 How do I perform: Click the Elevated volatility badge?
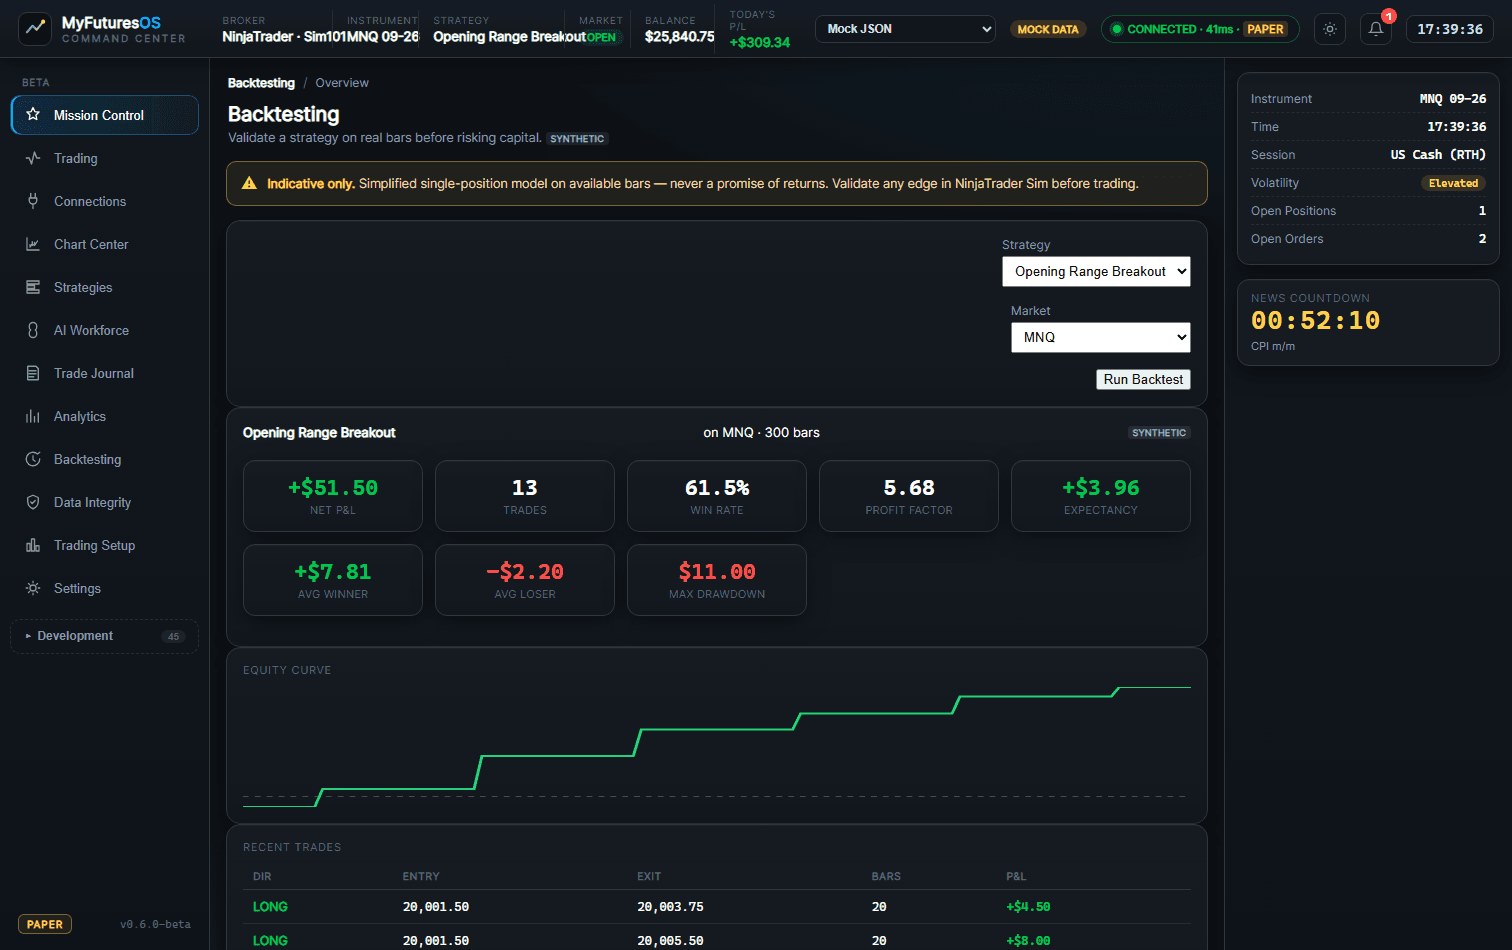click(1453, 183)
